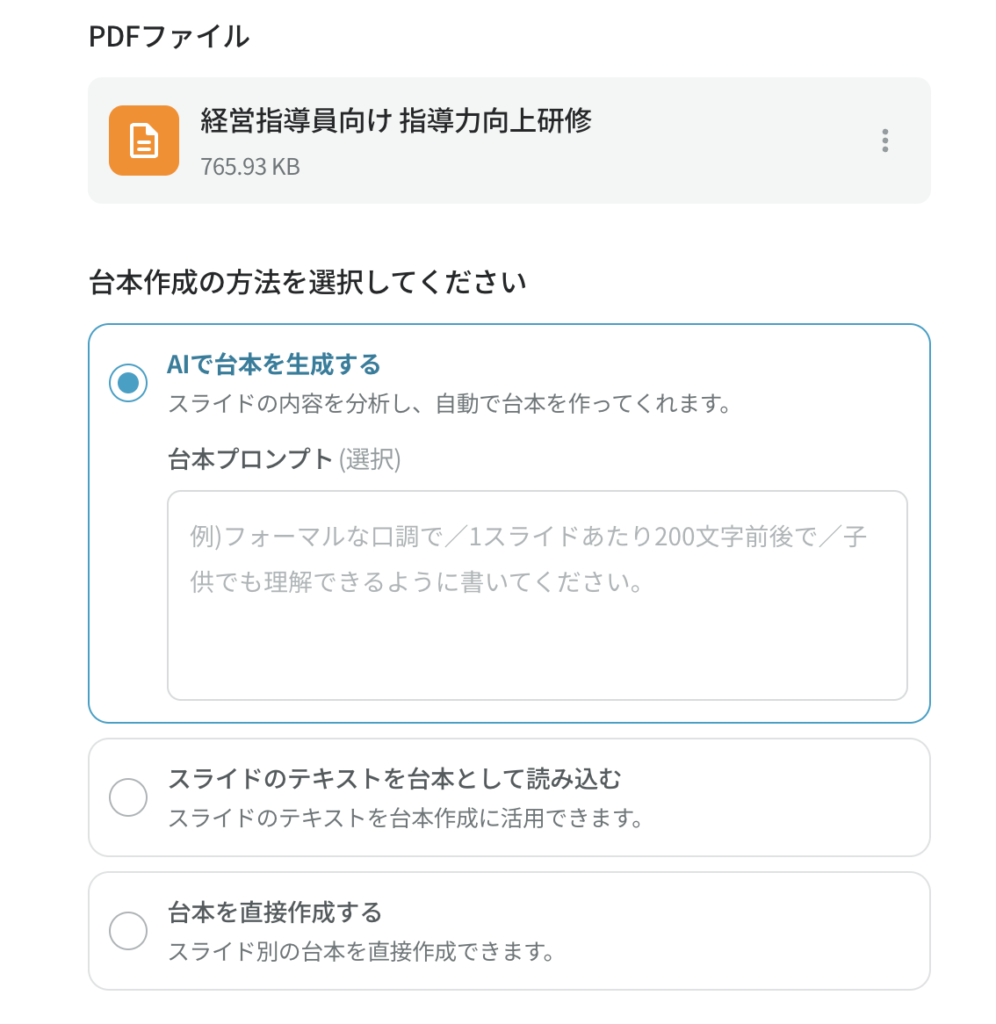The image size is (996, 1024).
Task: Select the "AIで台本を生成する" radio button
Action: pyautogui.click(x=128, y=383)
